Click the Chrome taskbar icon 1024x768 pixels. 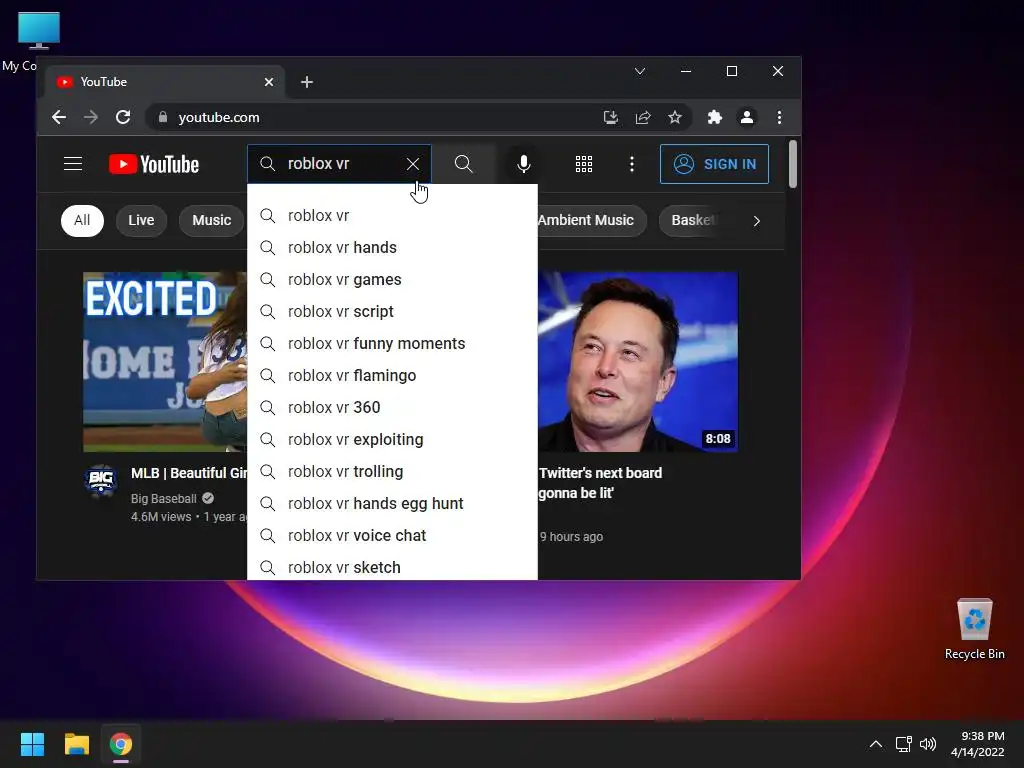121,744
